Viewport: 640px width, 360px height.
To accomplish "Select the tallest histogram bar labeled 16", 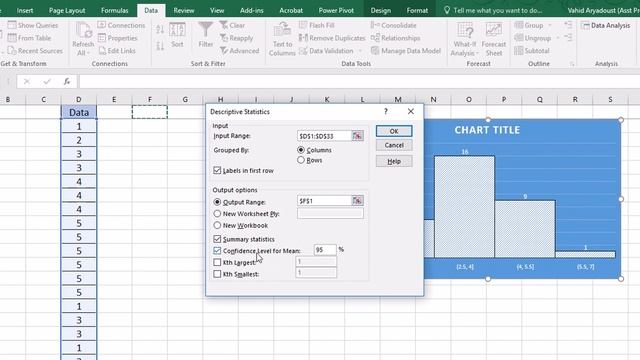I will [x=464, y=207].
